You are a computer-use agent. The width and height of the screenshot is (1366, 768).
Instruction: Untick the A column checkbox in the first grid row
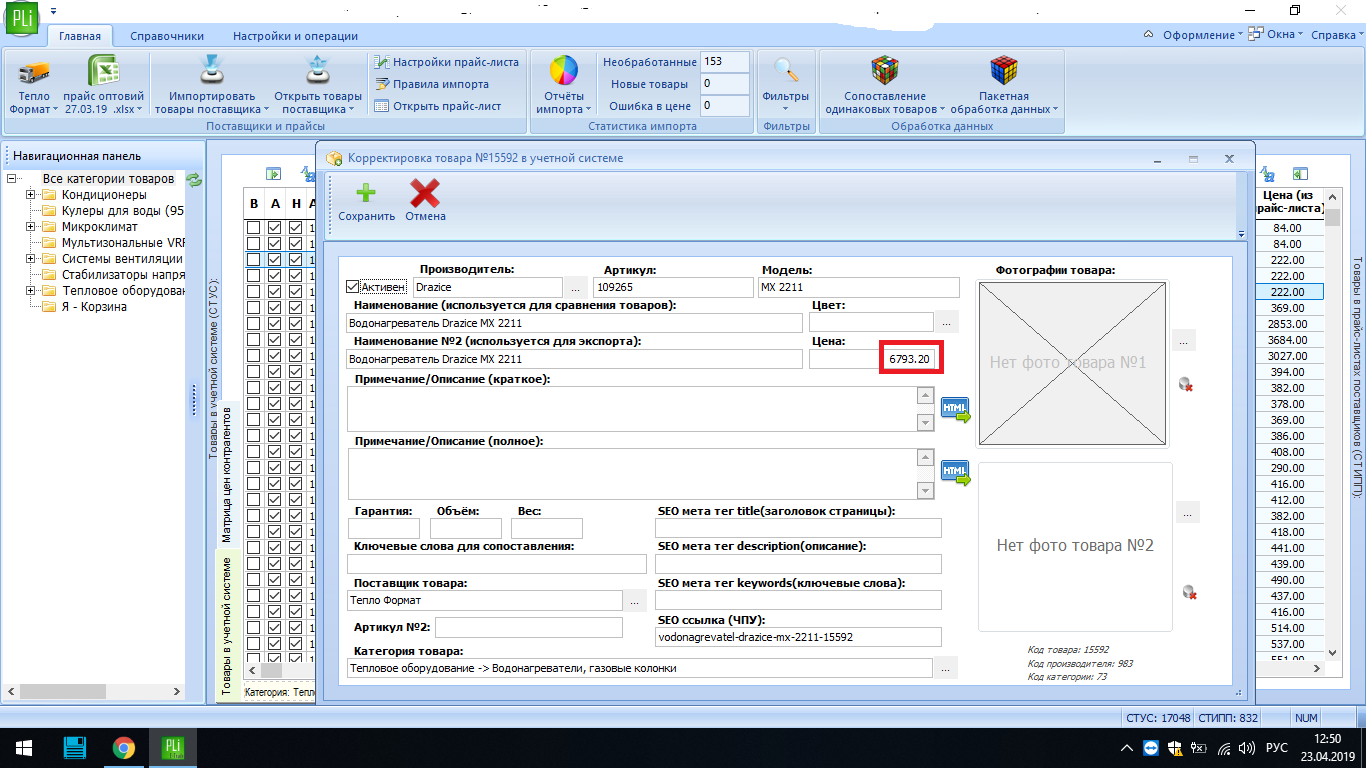274,228
